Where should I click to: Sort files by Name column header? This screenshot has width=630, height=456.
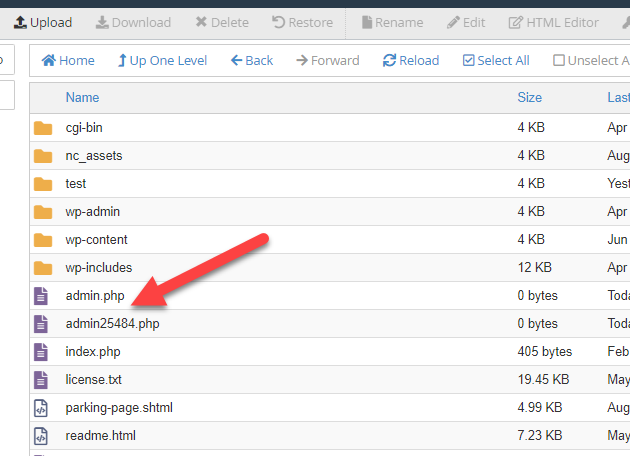coord(82,97)
